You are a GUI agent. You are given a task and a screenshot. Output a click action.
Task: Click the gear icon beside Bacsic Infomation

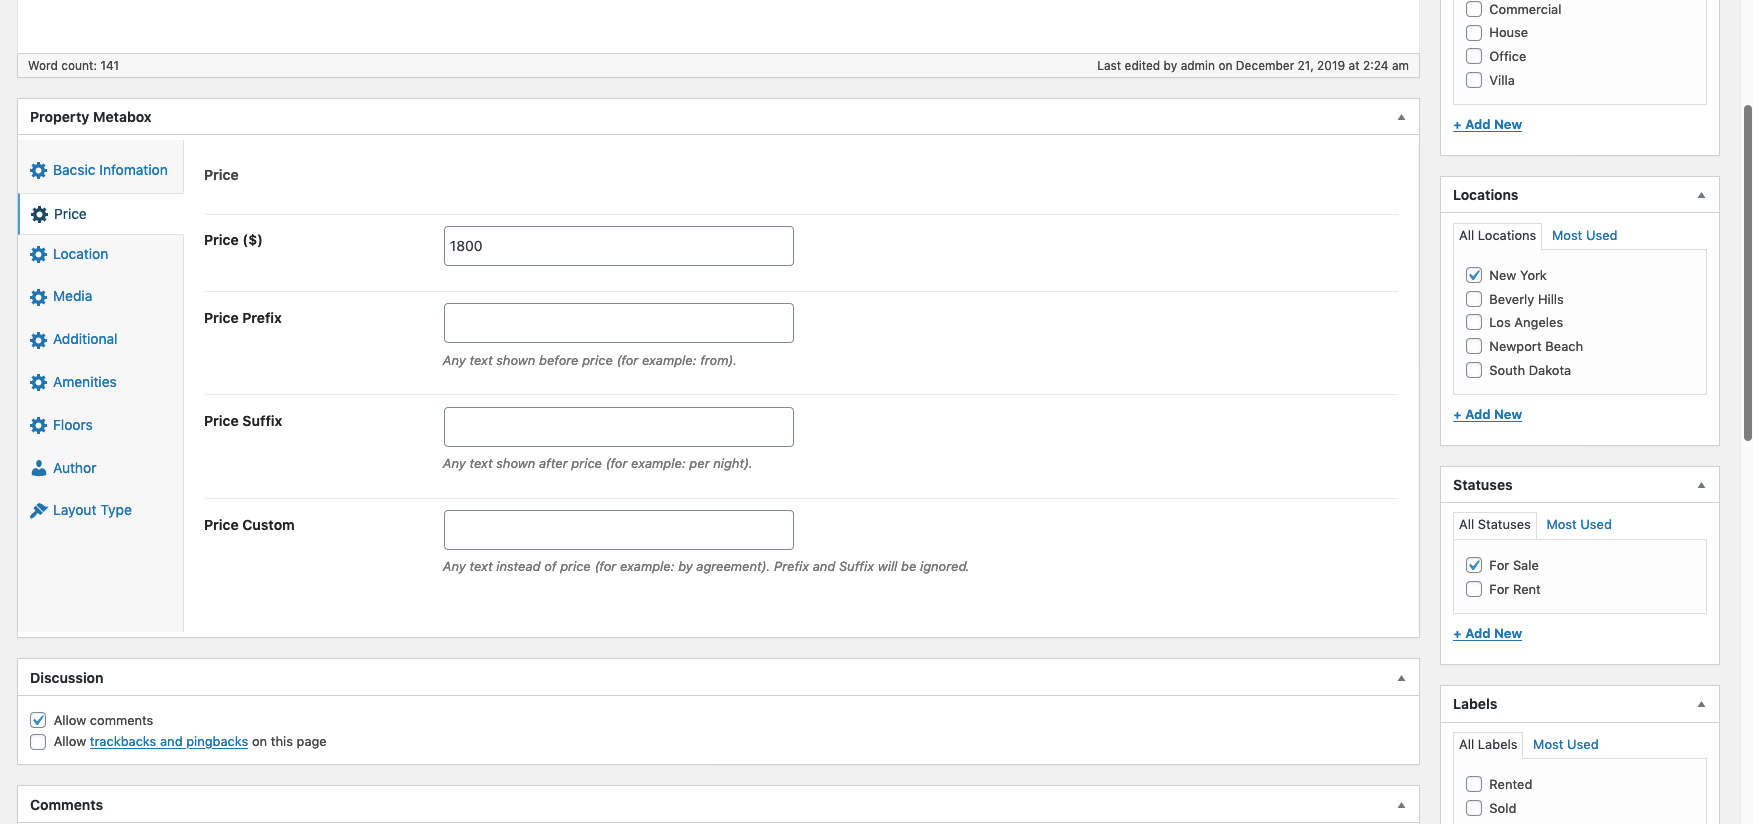click(x=38, y=171)
